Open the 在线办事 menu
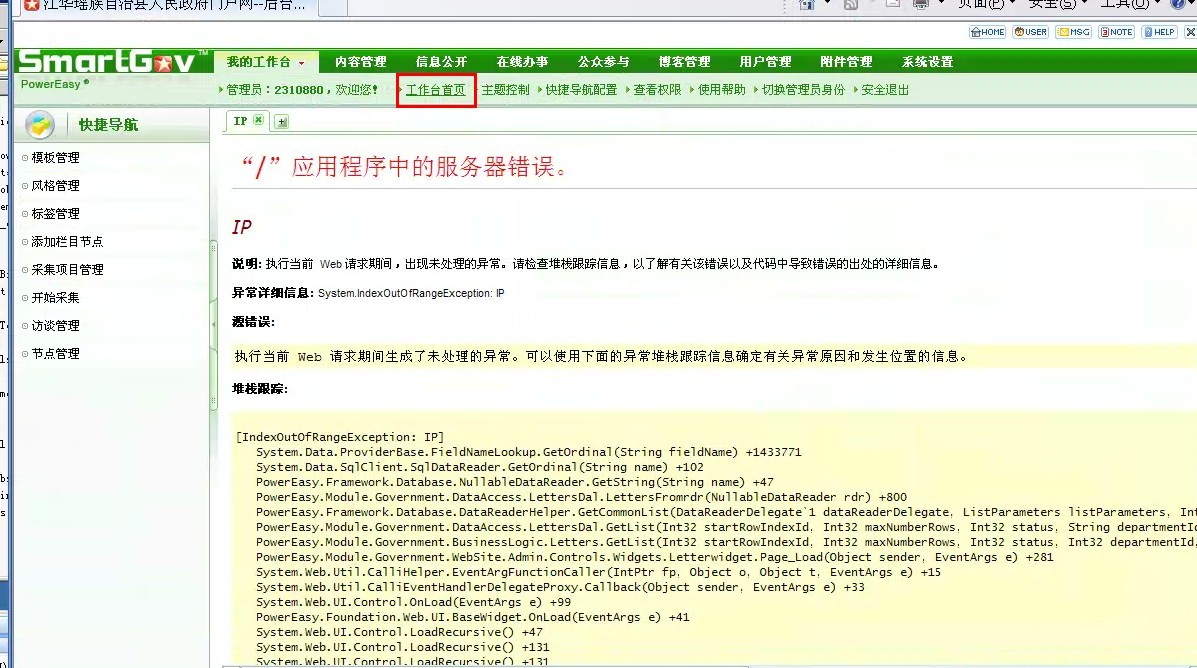Image resolution: width=1197 pixels, height=668 pixels. click(x=522, y=62)
